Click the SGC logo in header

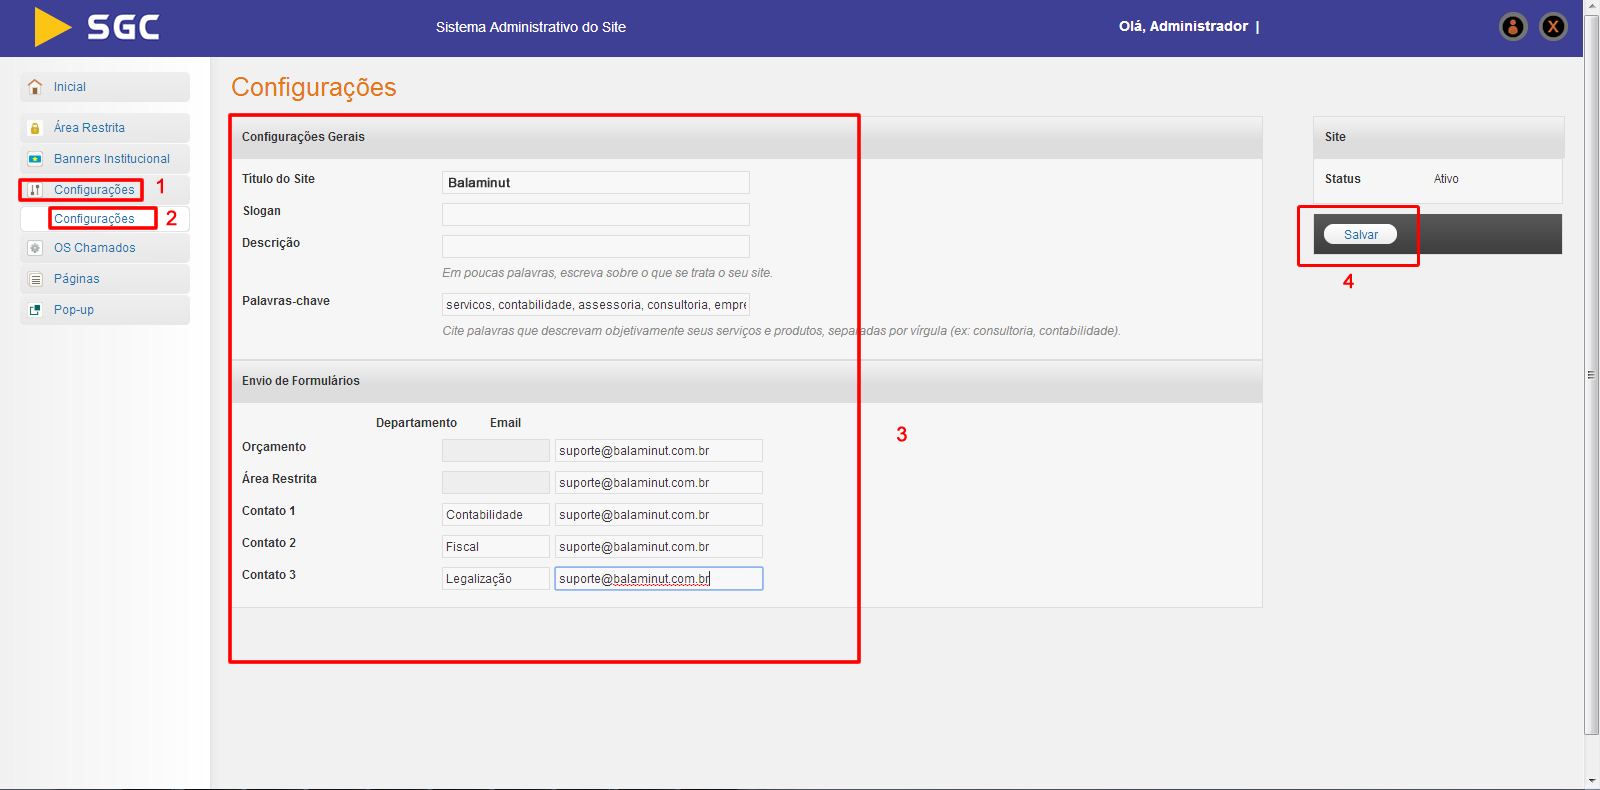[x=97, y=27]
